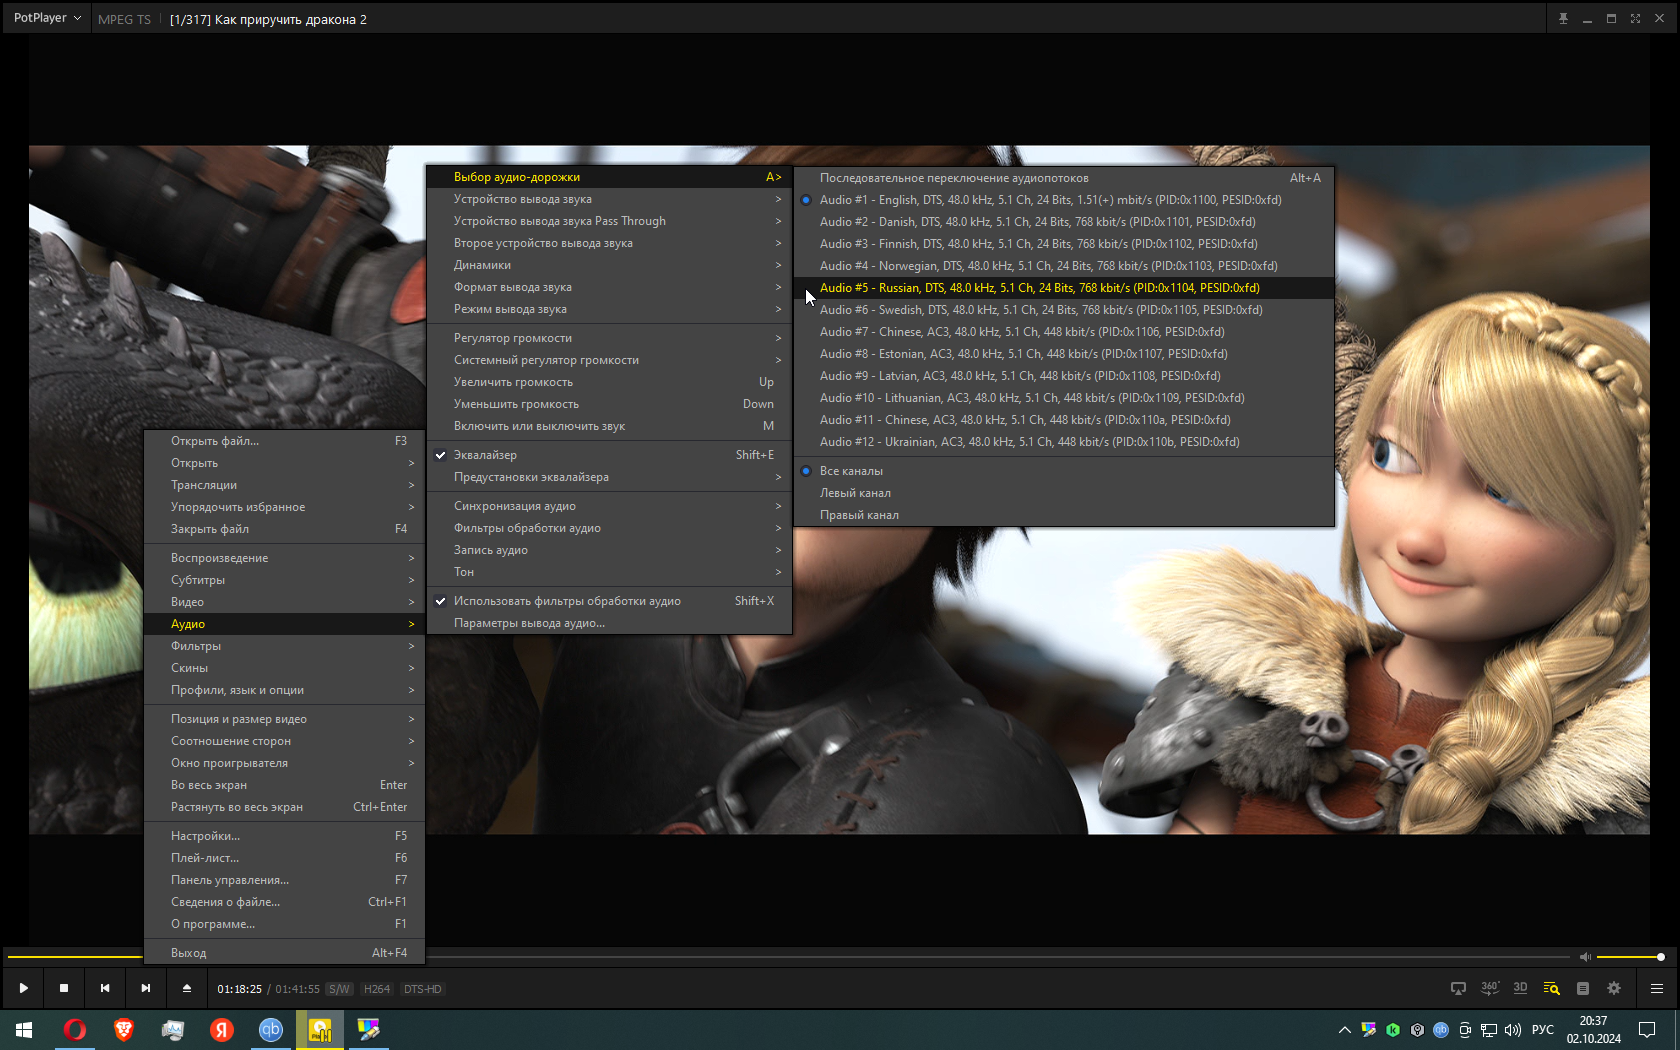
Task: Expand 'Предустановки эквалайзера' submenu
Action: pyautogui.click(x=609, y=477)
